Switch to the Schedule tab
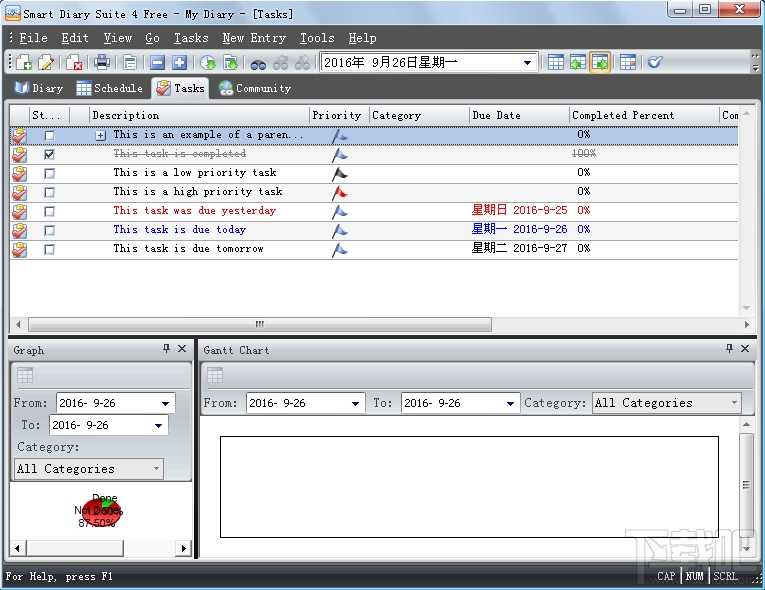This screenshot has width=765, height=590. (110, 88)
